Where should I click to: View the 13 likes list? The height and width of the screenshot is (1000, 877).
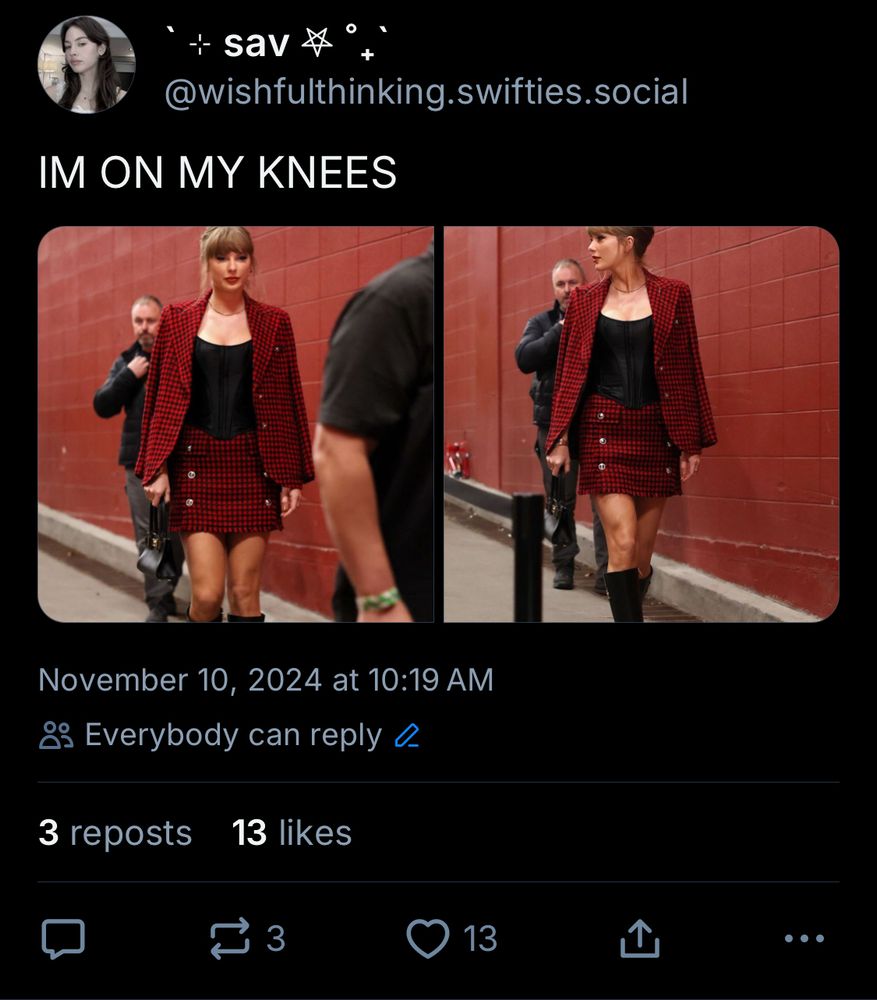coord(291,833)
